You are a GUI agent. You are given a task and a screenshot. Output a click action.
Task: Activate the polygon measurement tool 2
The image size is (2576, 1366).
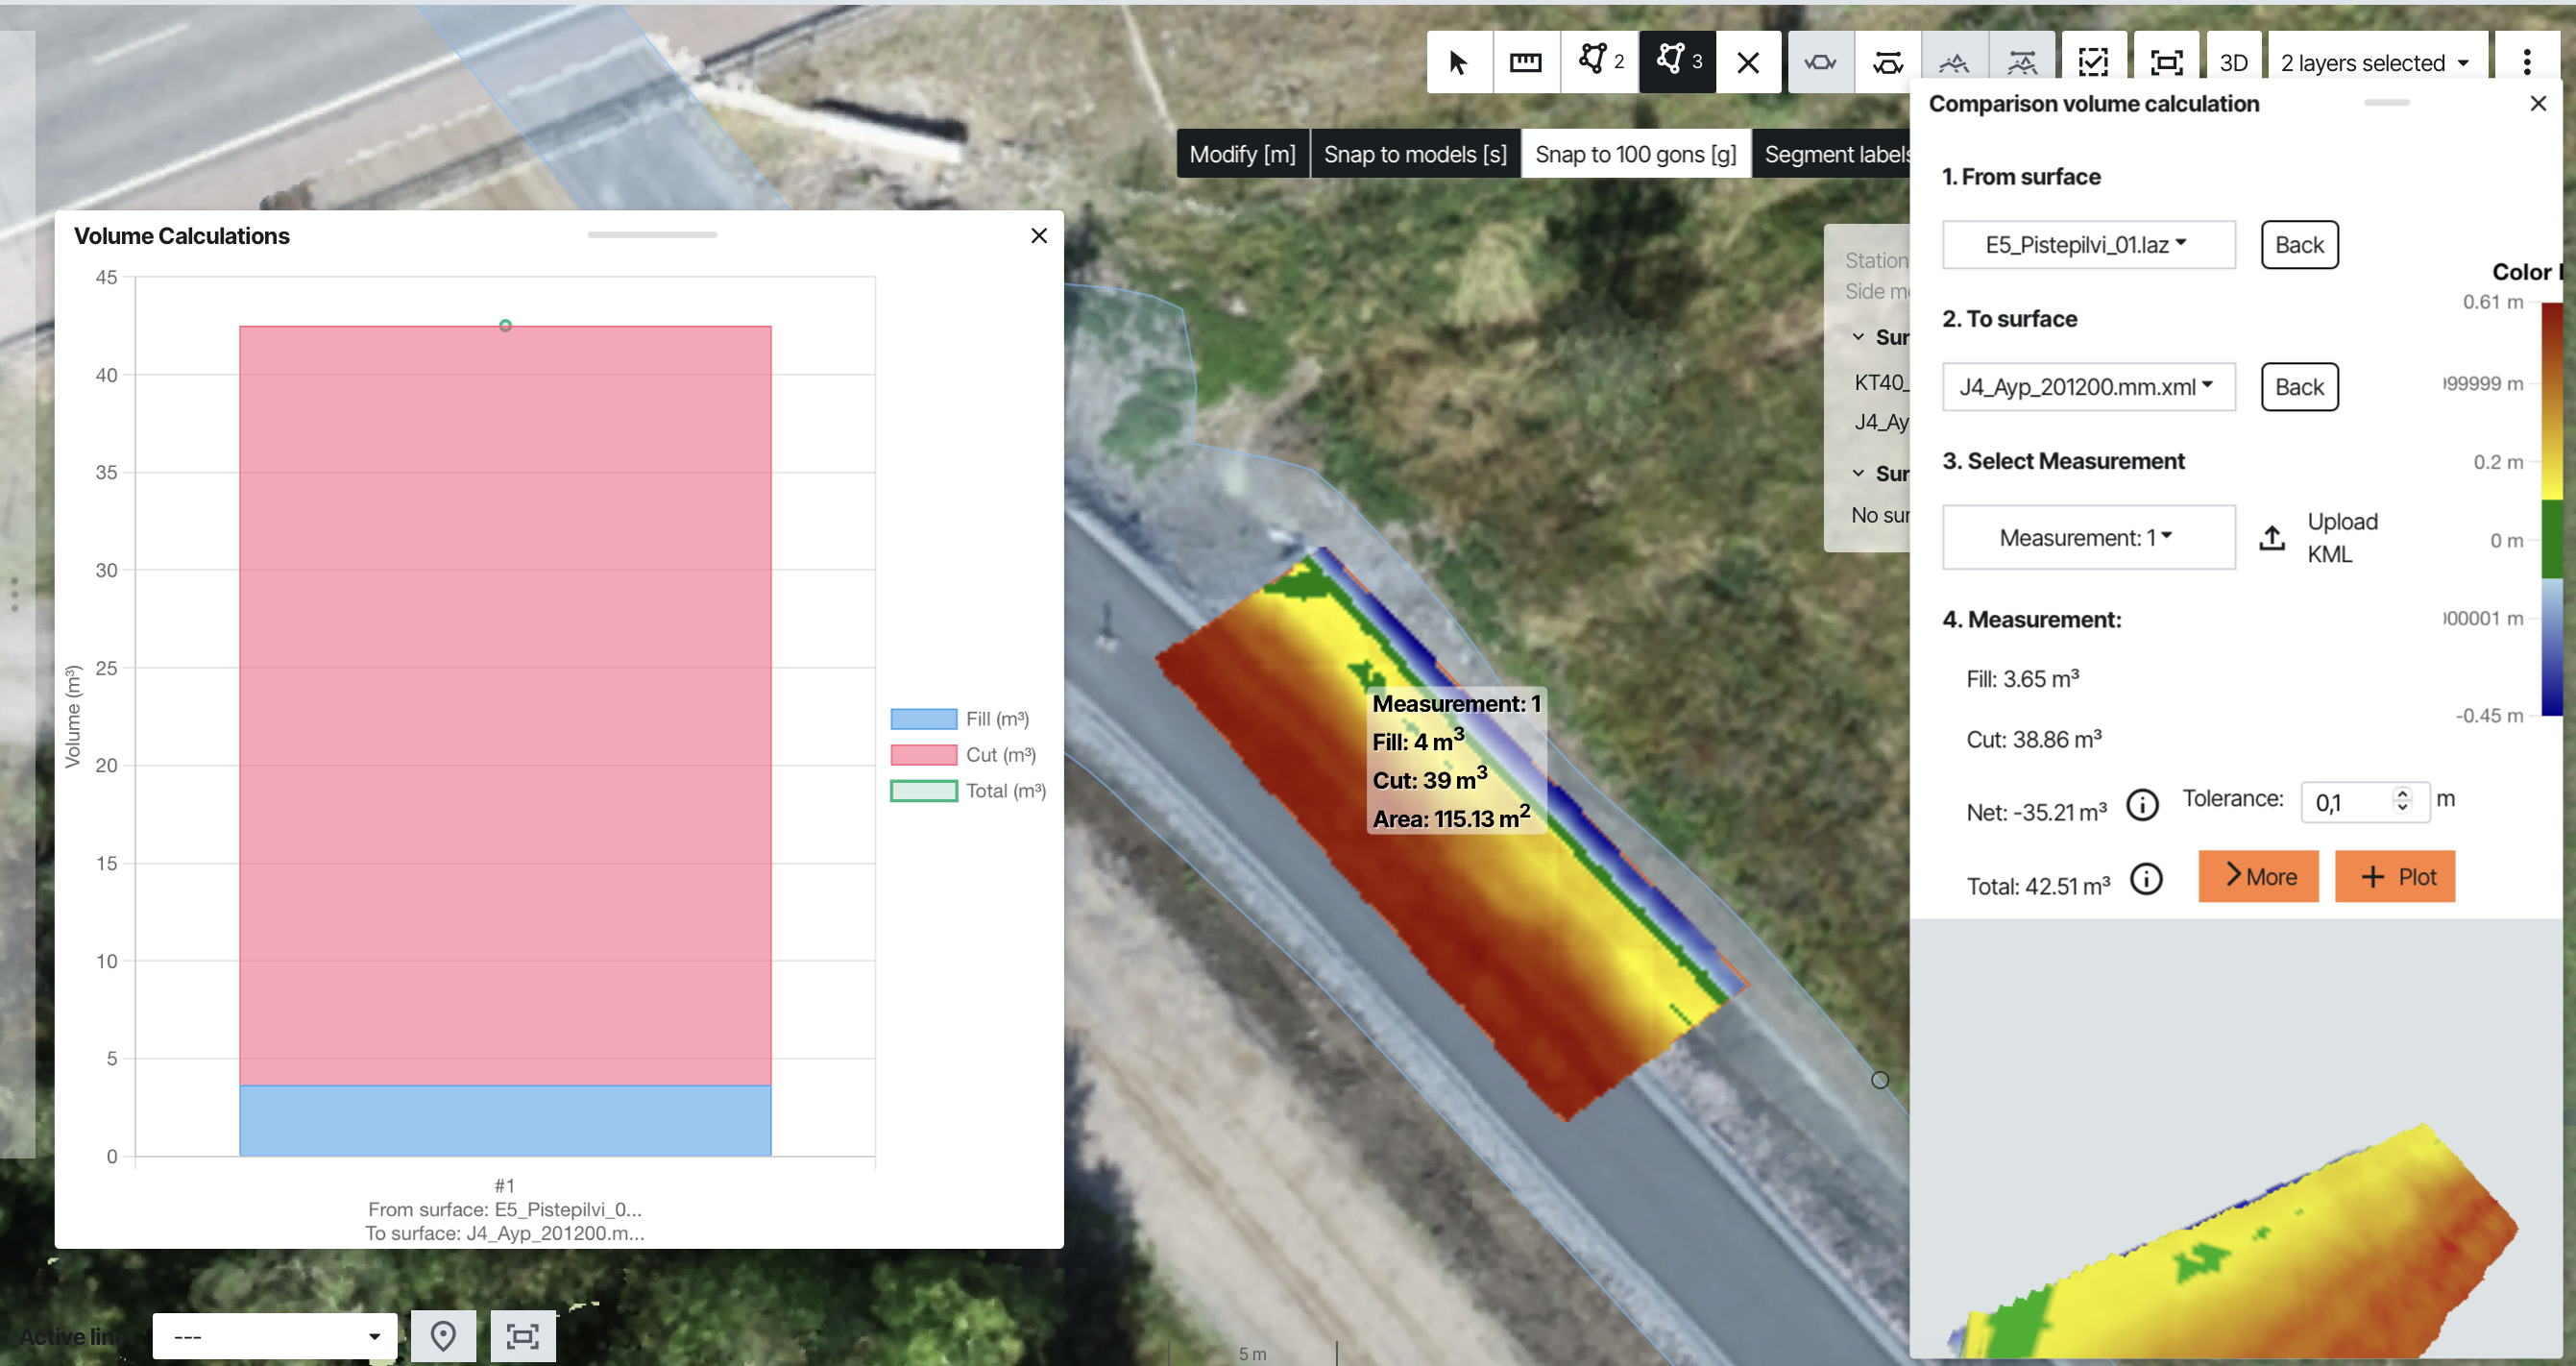click(1597, 61)
